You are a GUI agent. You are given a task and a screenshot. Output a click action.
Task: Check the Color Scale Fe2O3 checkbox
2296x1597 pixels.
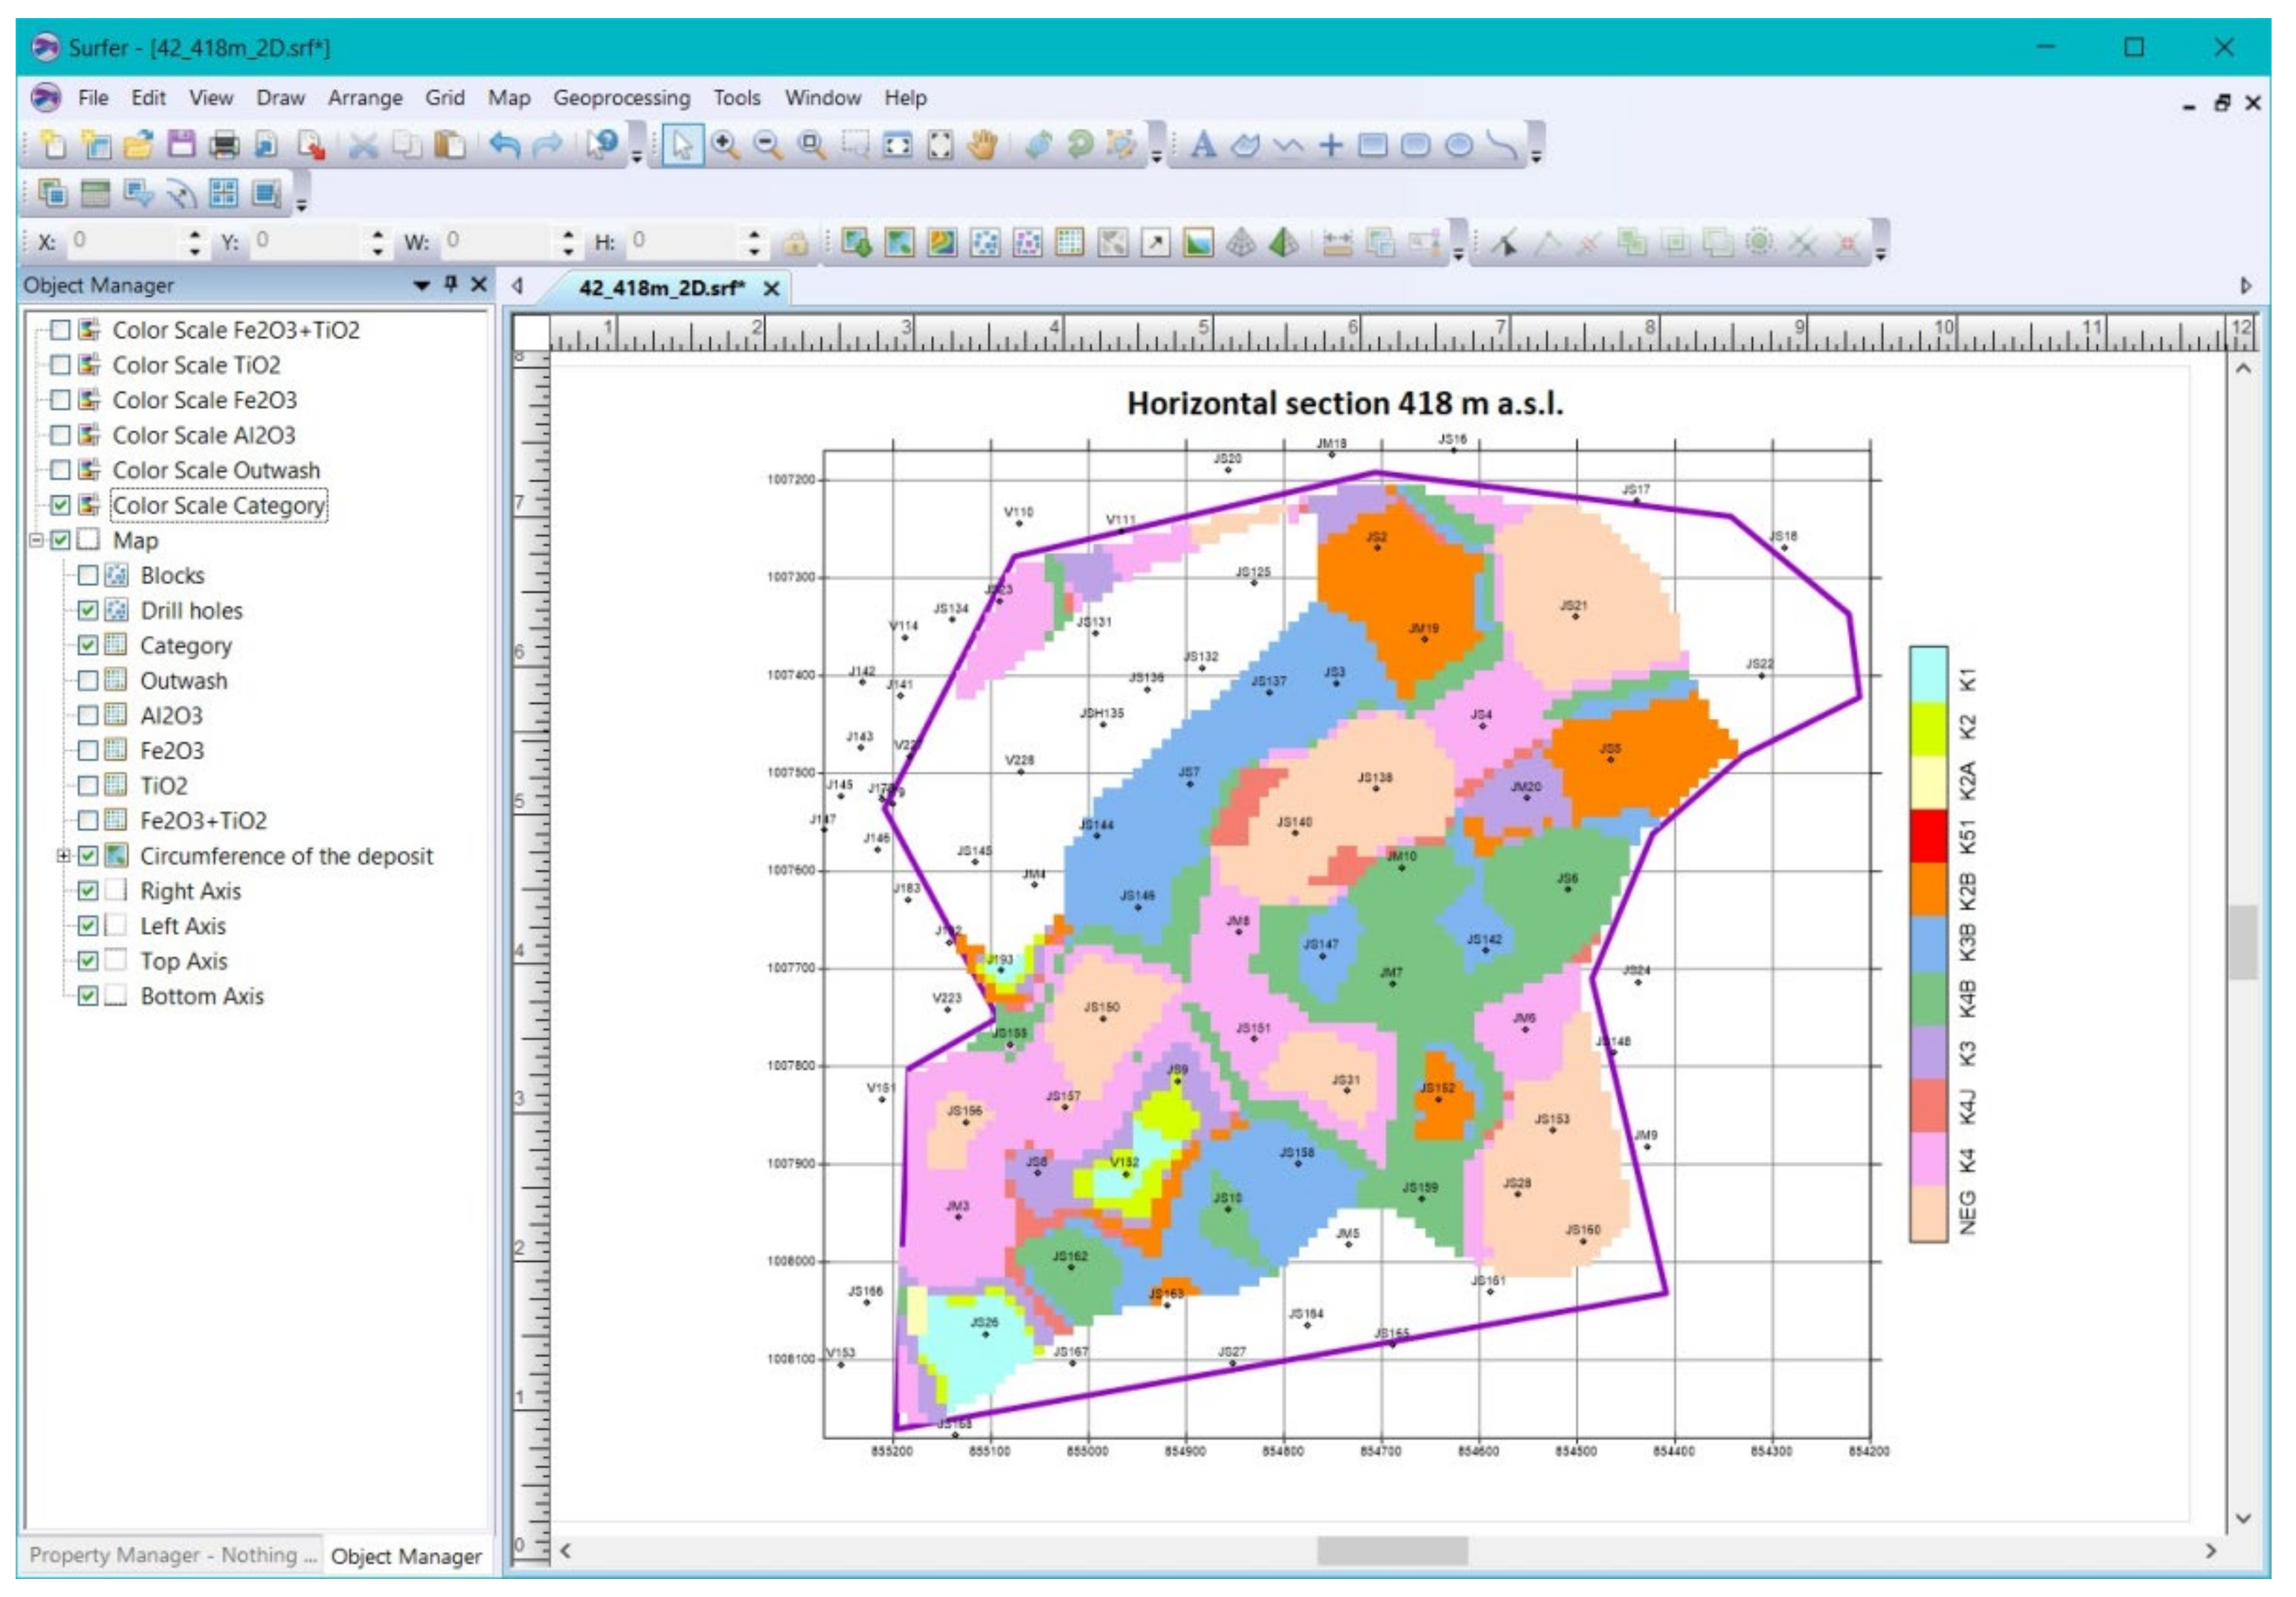tap(60, 400)
